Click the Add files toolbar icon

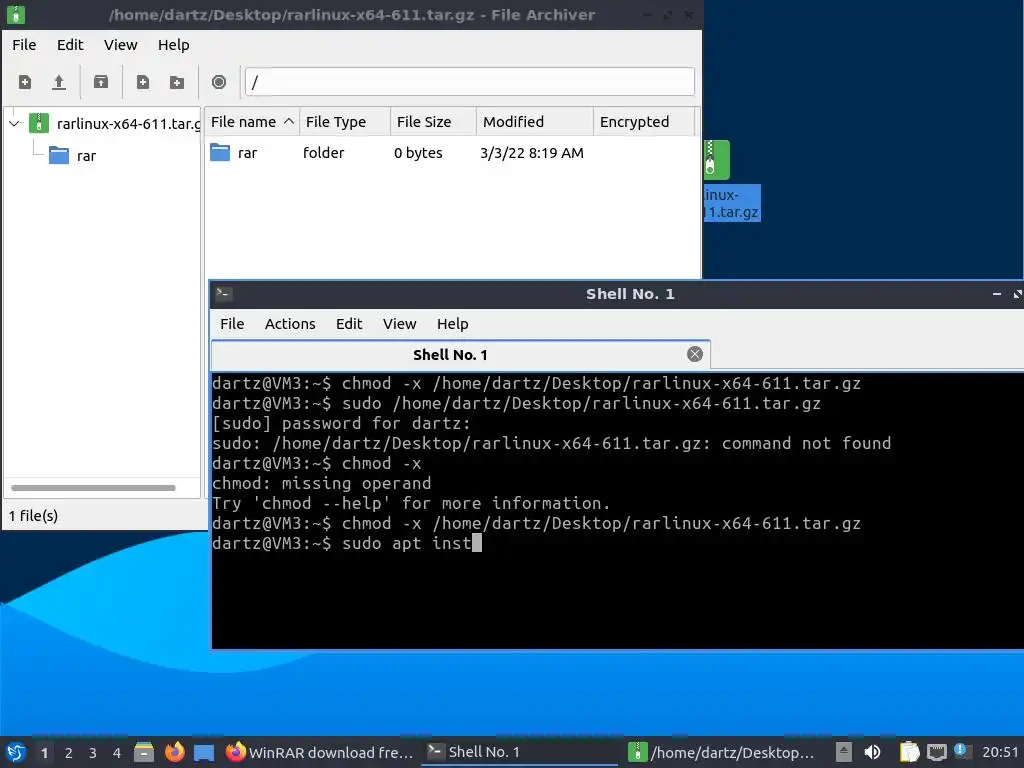(x=142, y=82)
